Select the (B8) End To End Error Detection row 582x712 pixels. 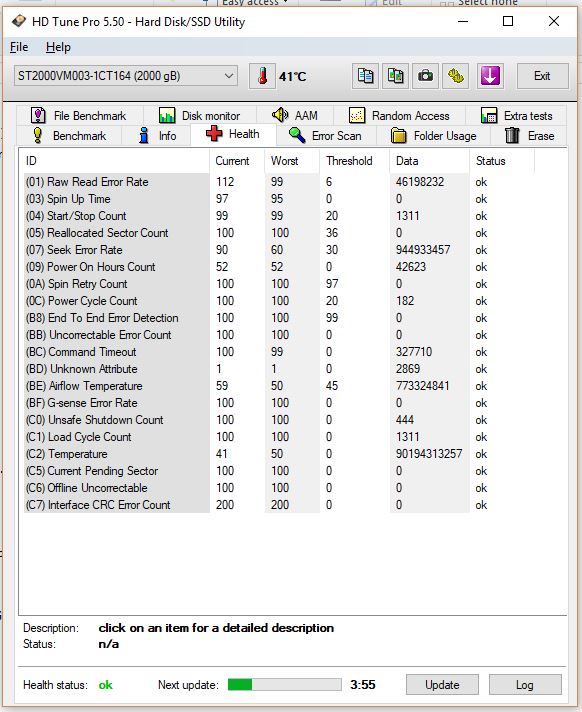279,318
